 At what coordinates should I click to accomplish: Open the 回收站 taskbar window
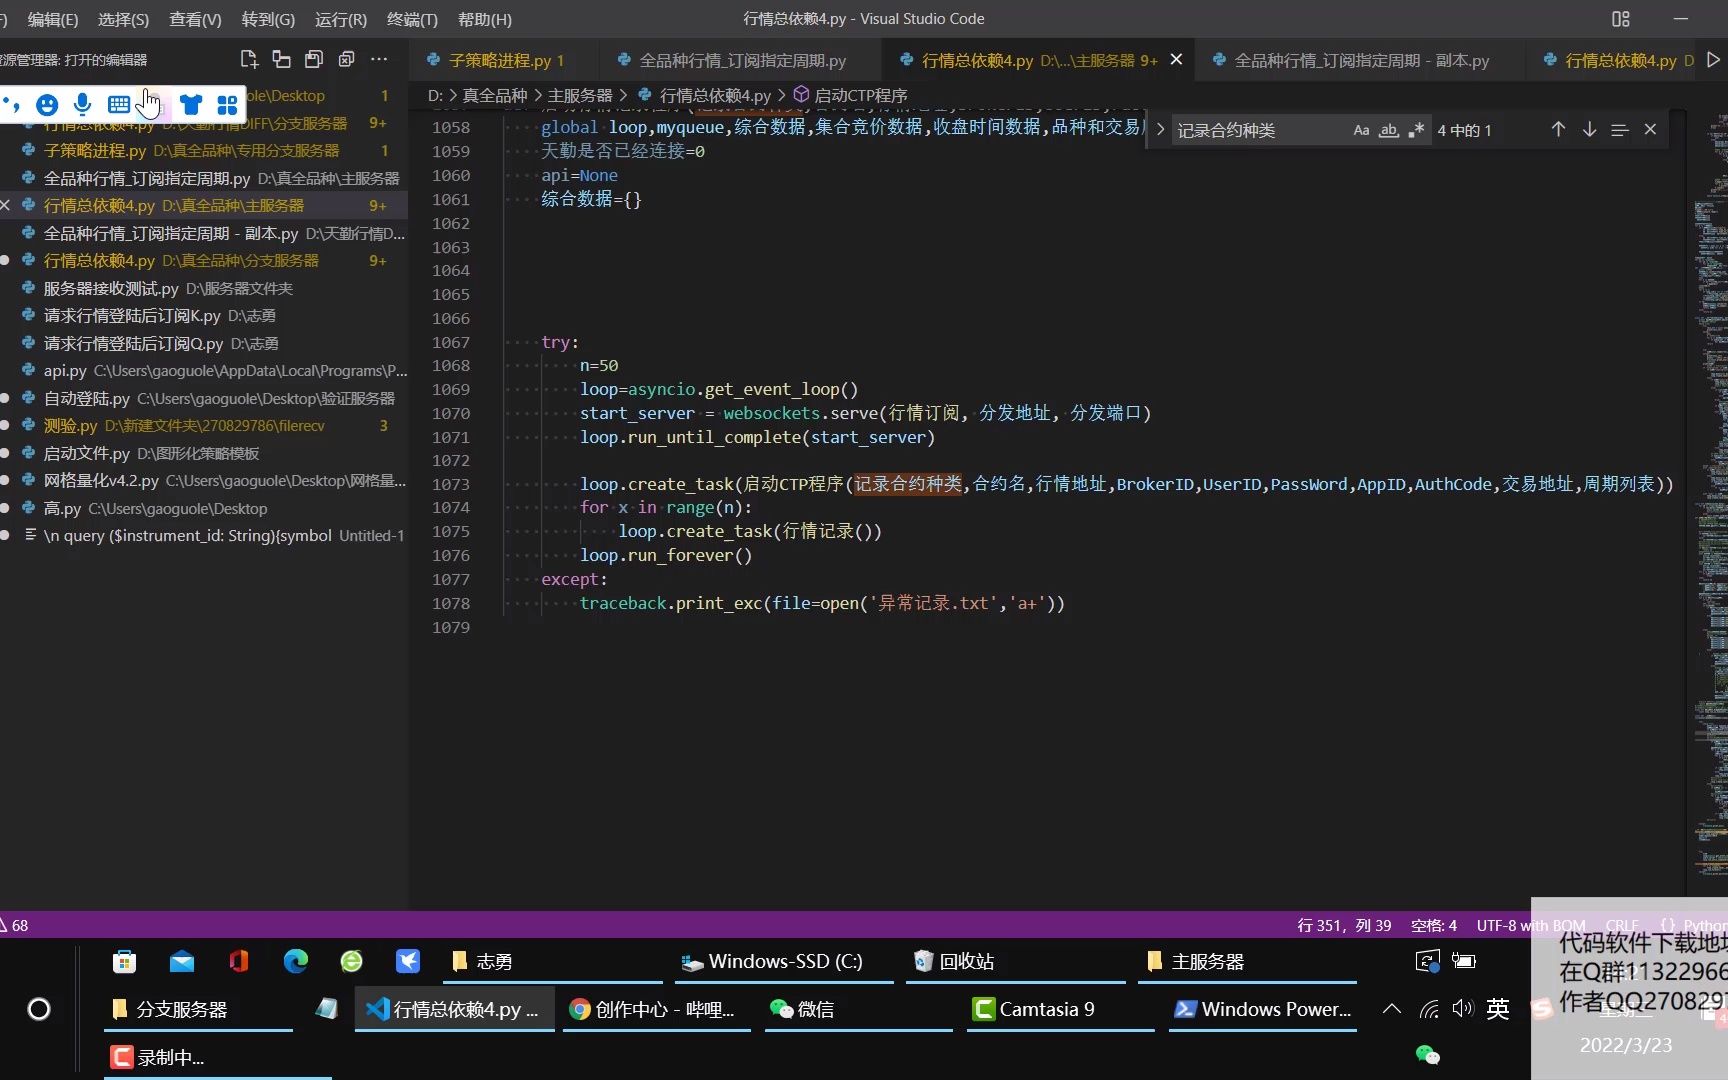coord(1015,961)
